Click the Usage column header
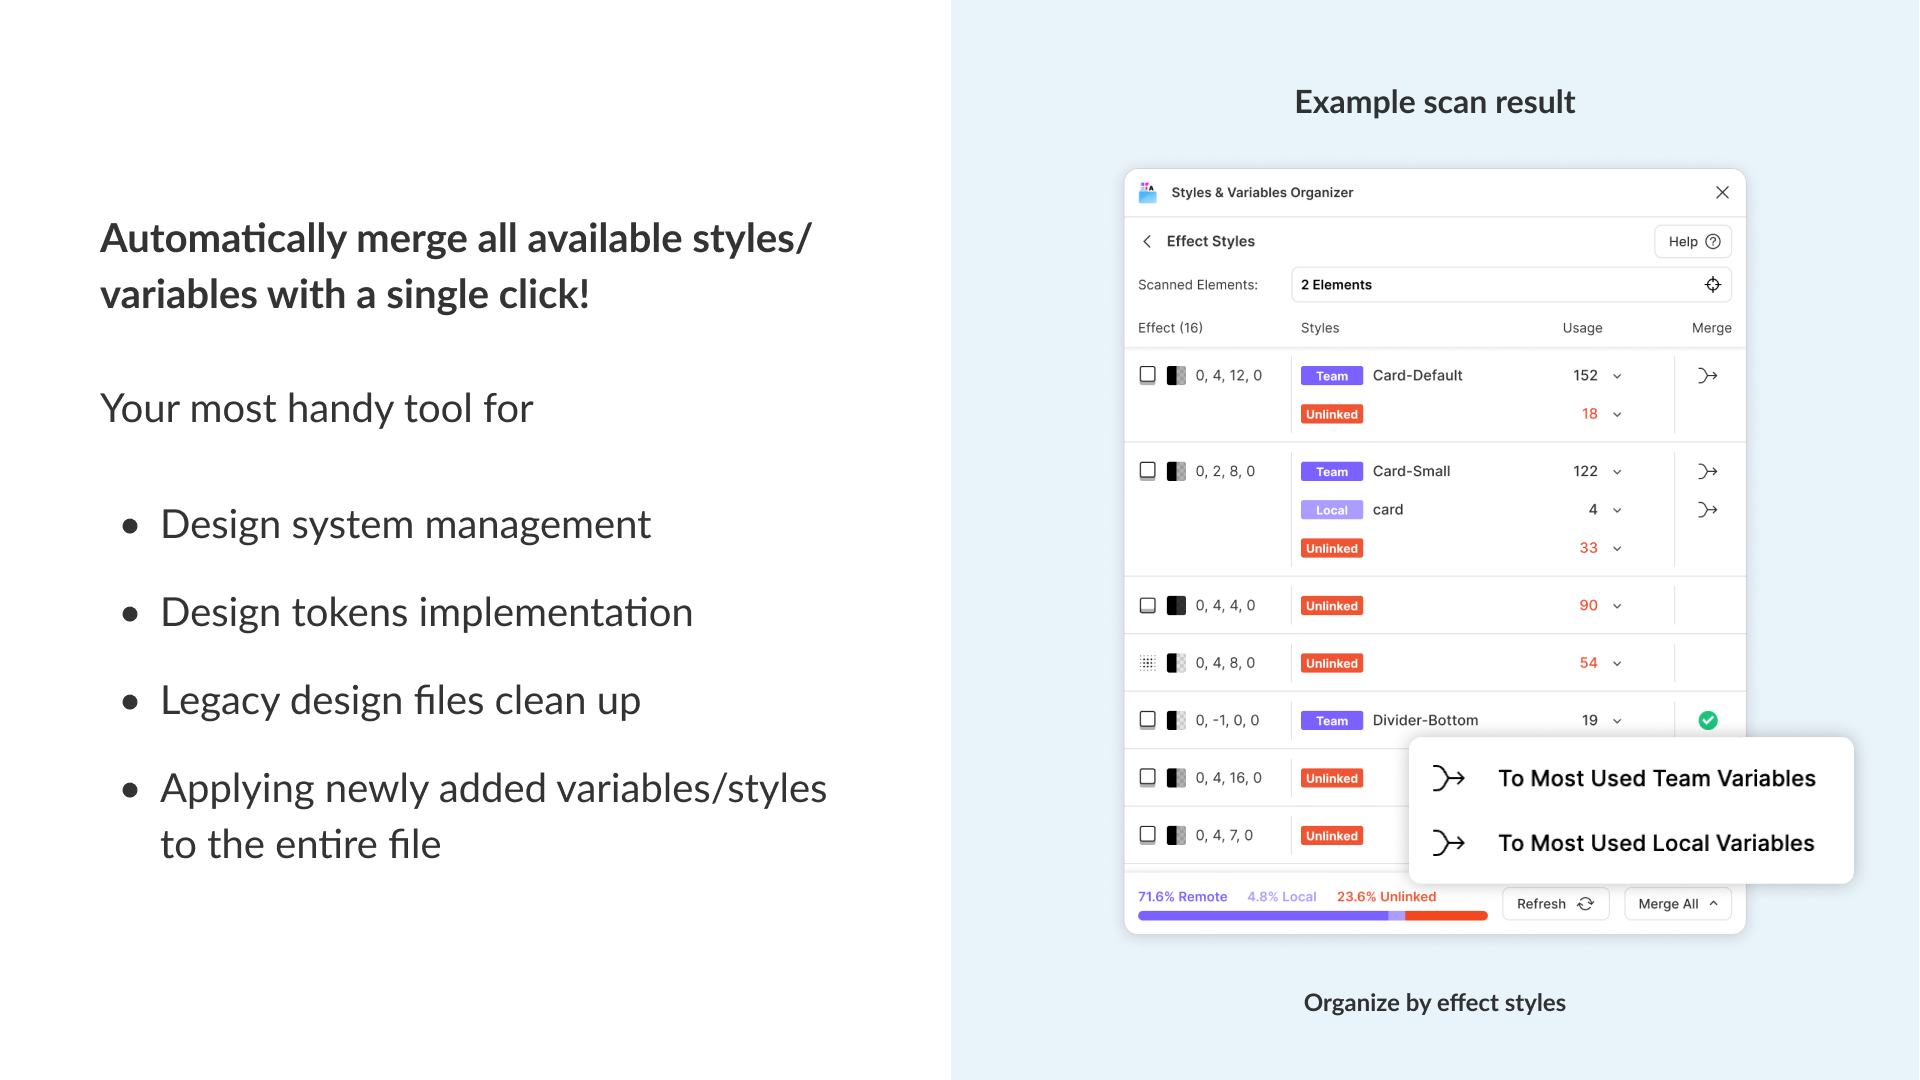The width and height of the screenshot is (1920, 1080). (x=1582, y=328)
